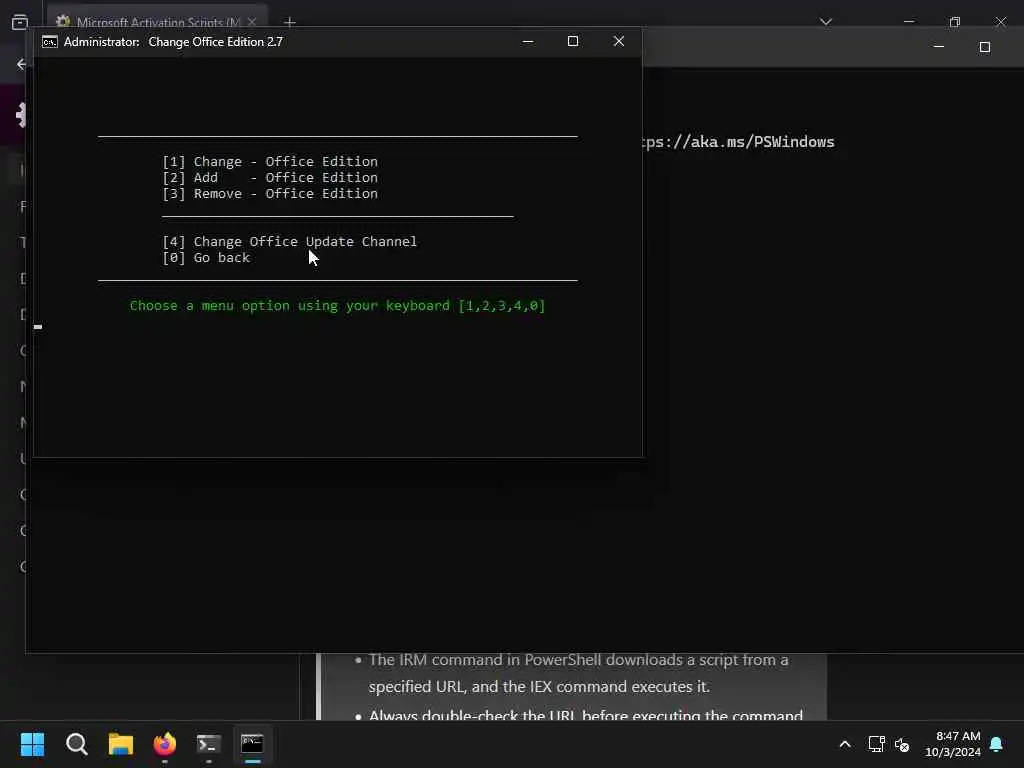Click the cmd icon in Change Office Edition title bar
1024x768 pixels.
pyautogui.click(x=50, y=42)
